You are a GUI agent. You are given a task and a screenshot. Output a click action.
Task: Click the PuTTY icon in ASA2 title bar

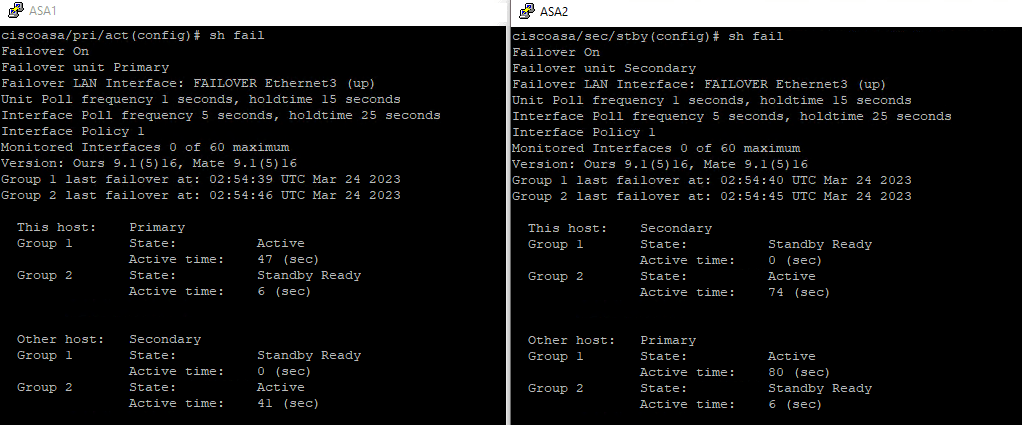[524, 11]
